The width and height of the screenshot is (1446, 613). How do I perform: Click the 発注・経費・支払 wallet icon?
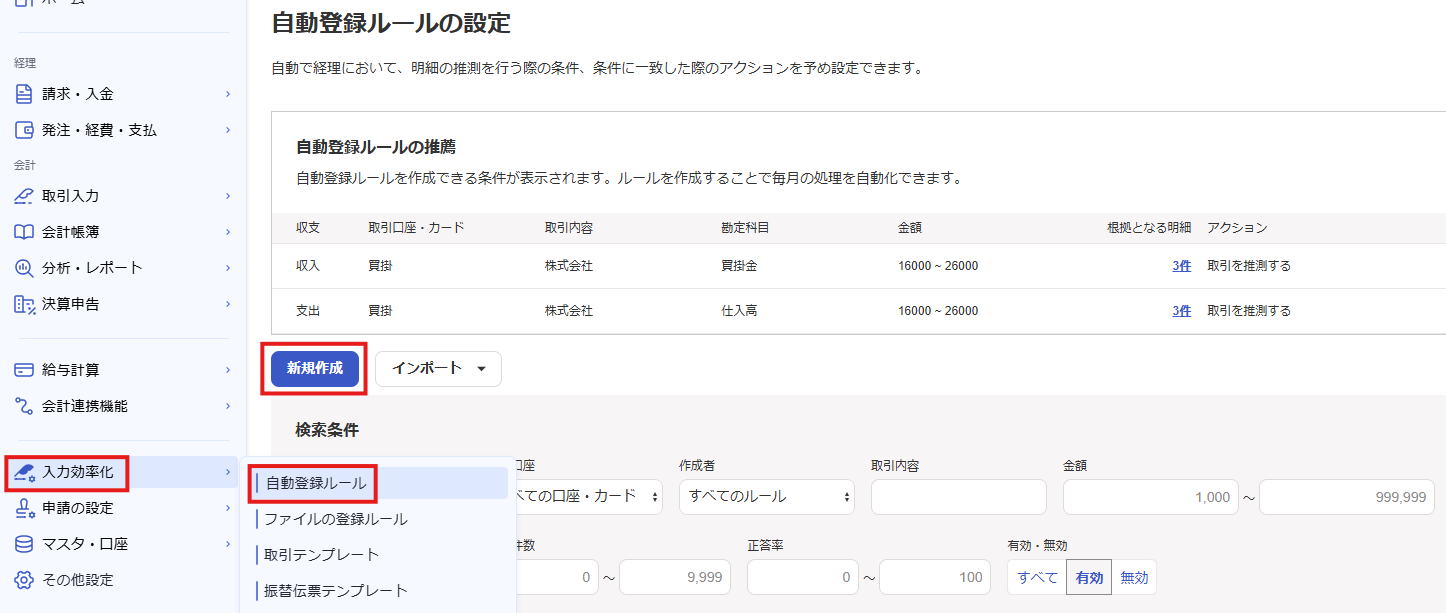pos(25,130)
